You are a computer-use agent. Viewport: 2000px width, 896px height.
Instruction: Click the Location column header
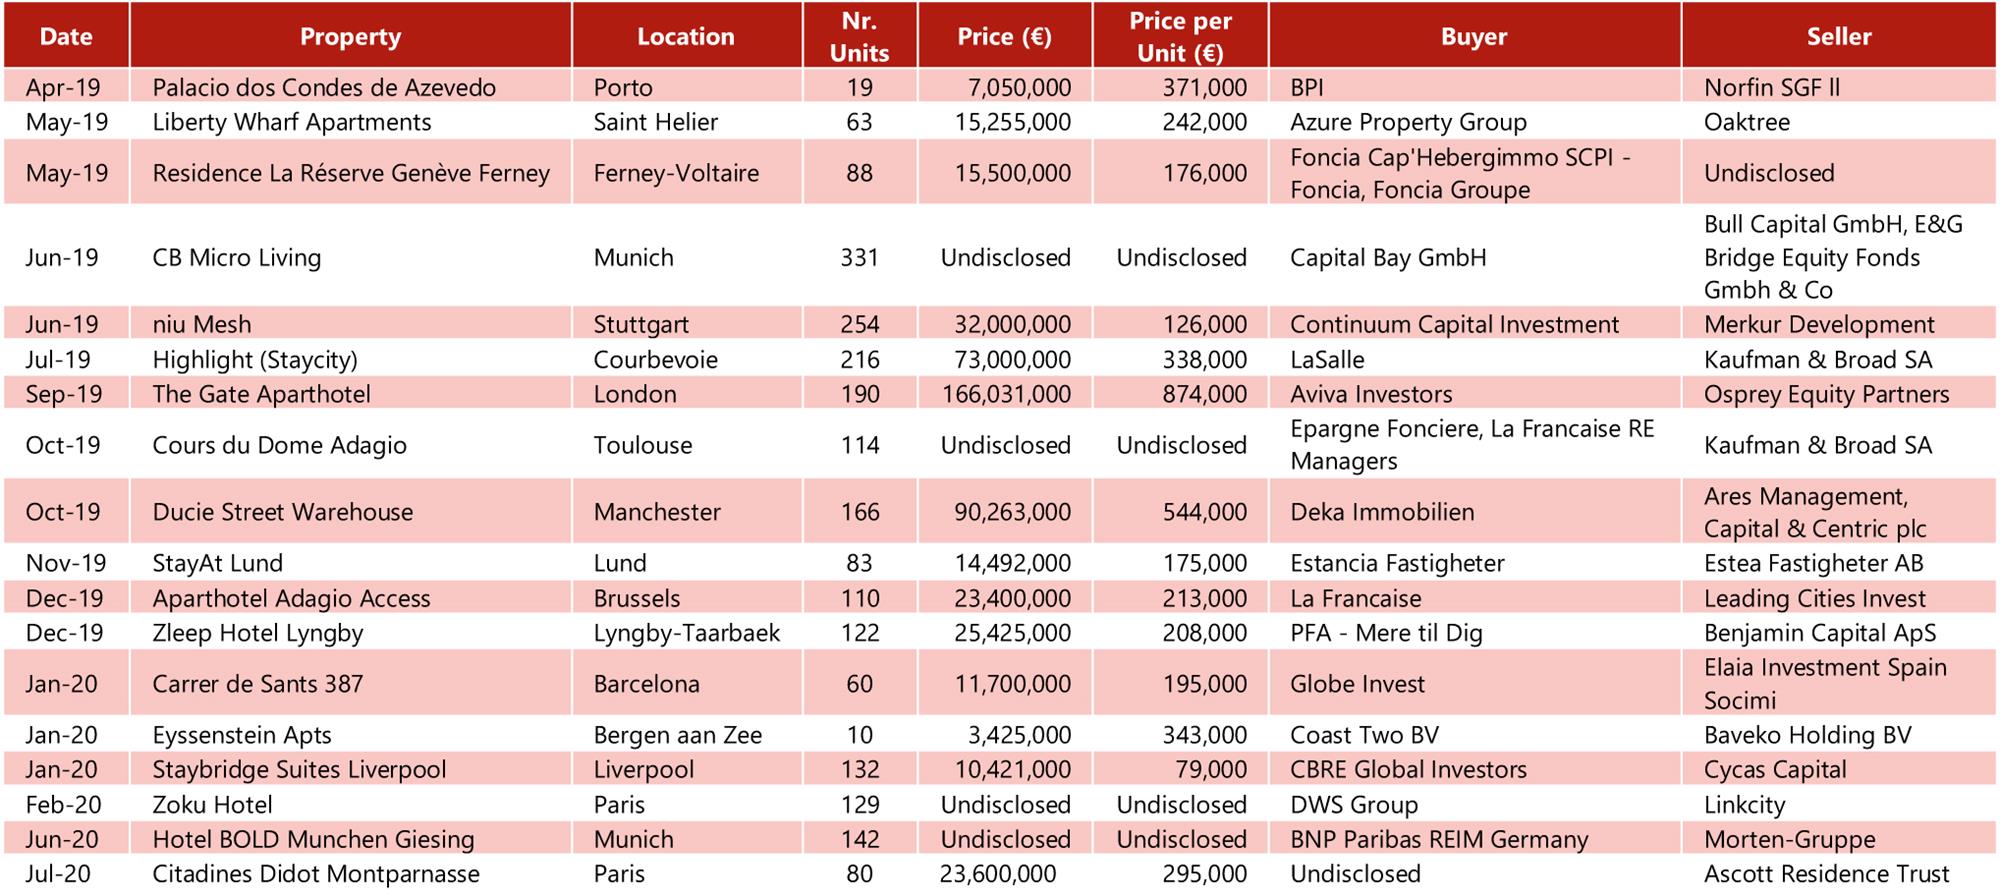point(686,37)
